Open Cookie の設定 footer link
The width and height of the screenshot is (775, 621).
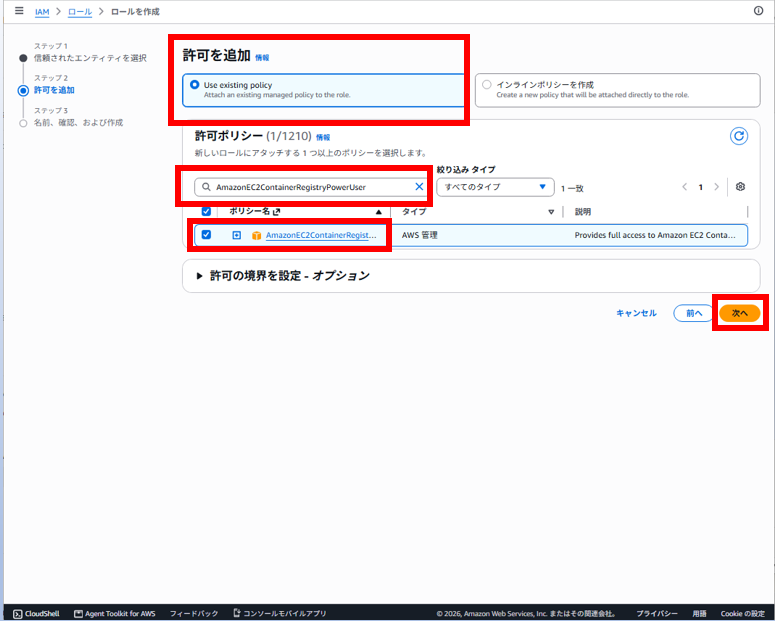point(743,614)
